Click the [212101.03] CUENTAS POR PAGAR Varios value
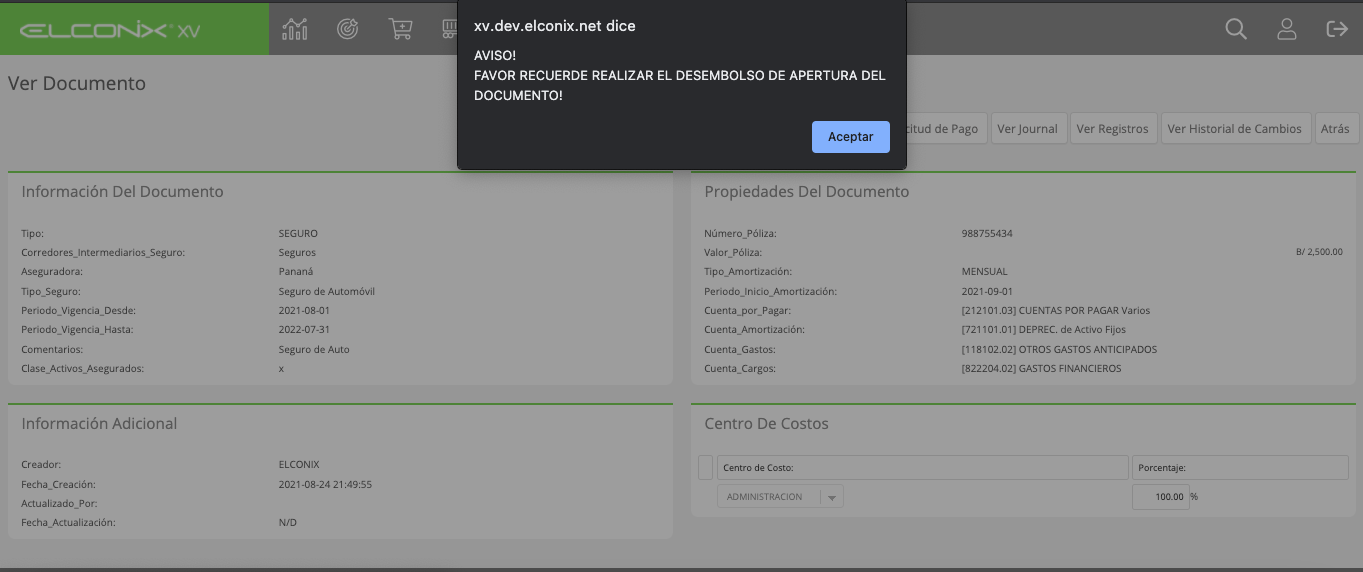1363x572 pixels. click(1055, 310)
